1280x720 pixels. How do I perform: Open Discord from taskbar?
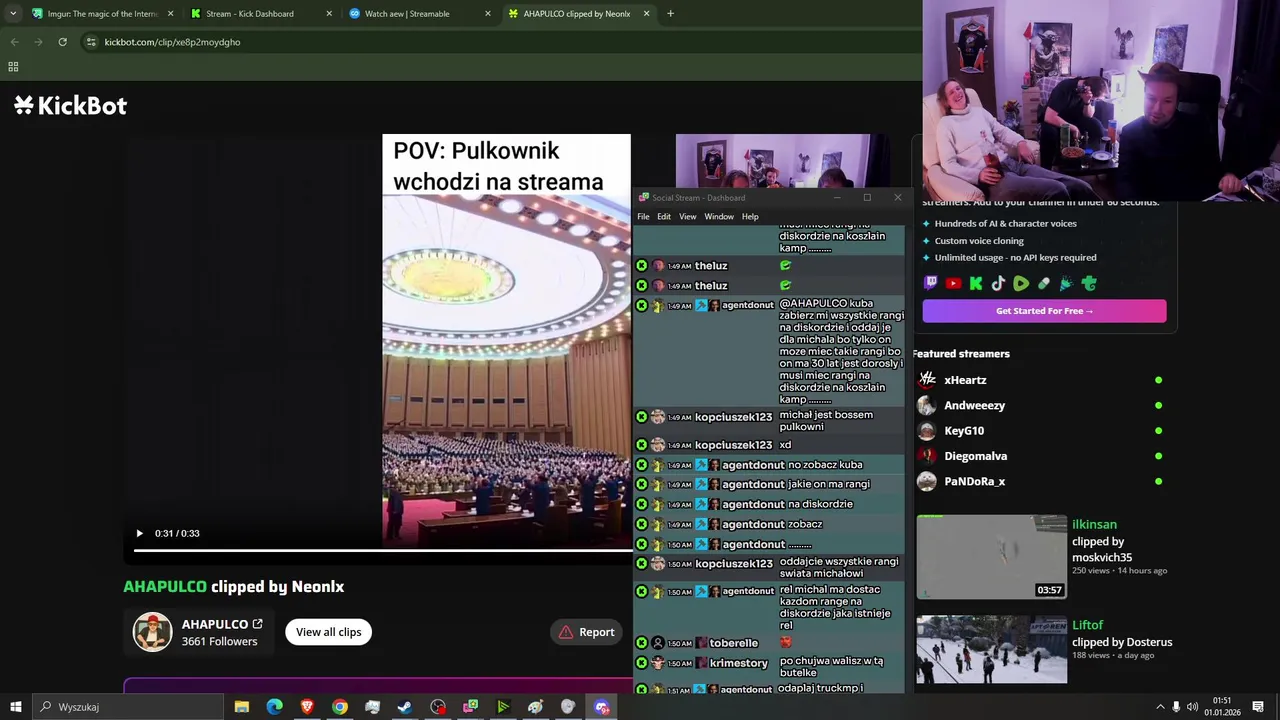point(601,707)
